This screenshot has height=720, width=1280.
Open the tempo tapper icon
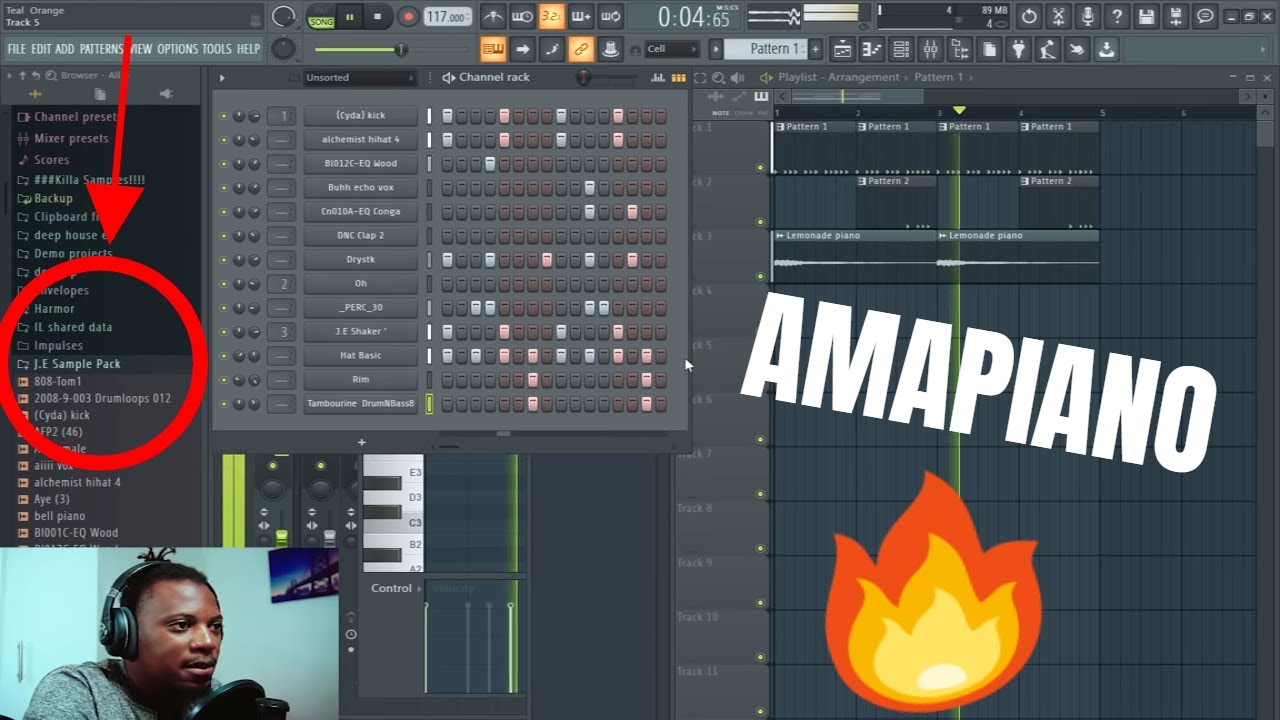click(1048, 49)
